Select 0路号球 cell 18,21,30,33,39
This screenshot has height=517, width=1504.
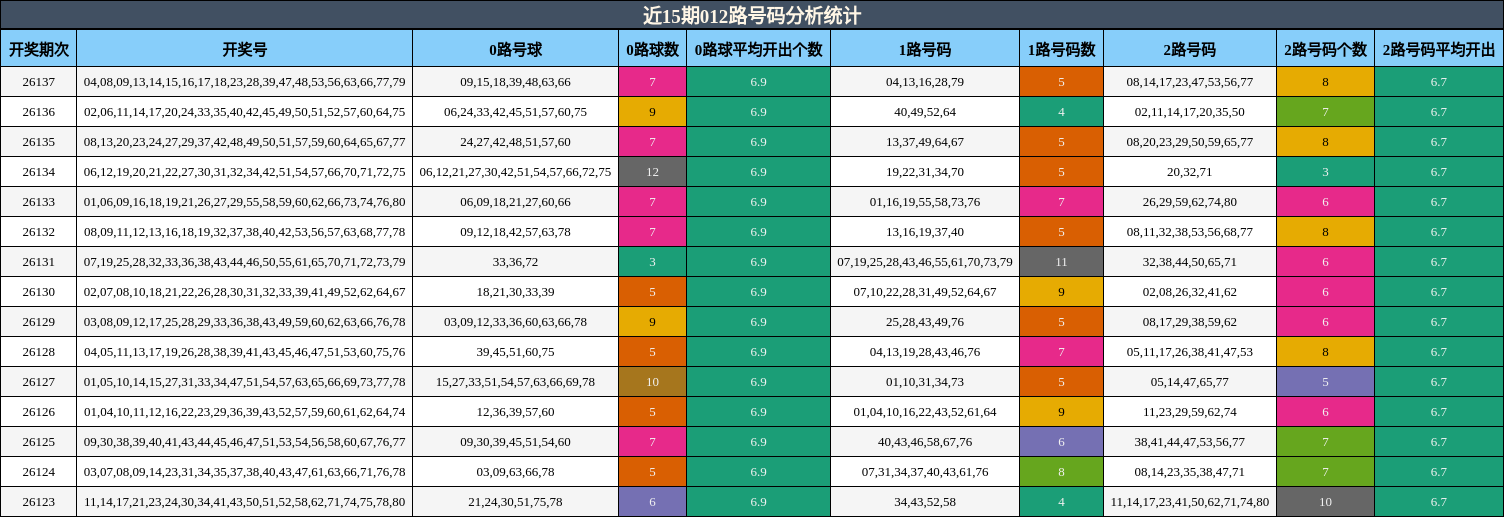(516, 292)
